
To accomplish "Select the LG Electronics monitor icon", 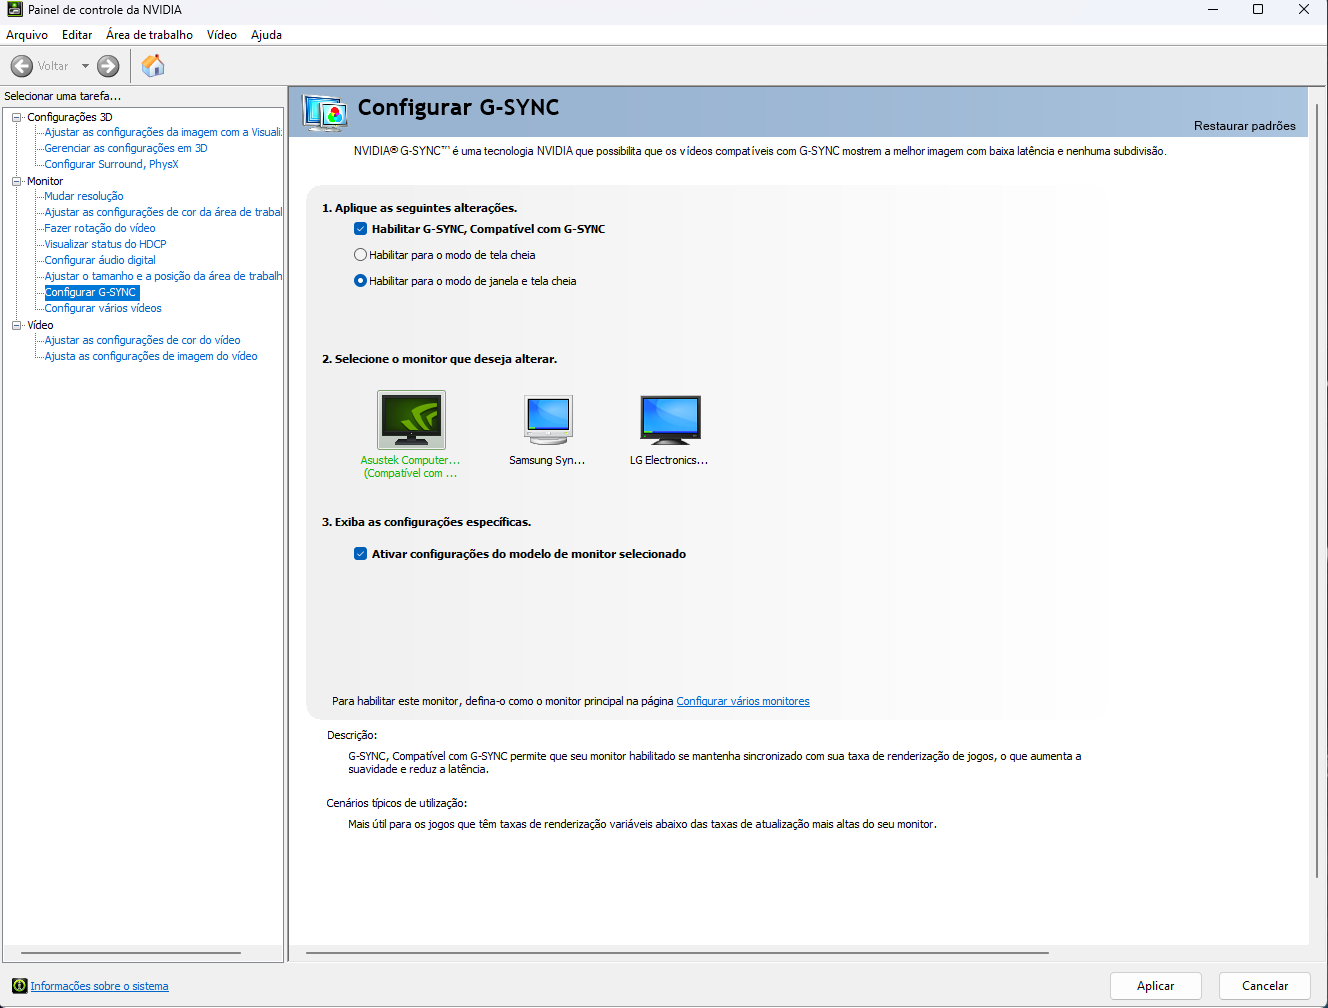I will pos(670,419).
